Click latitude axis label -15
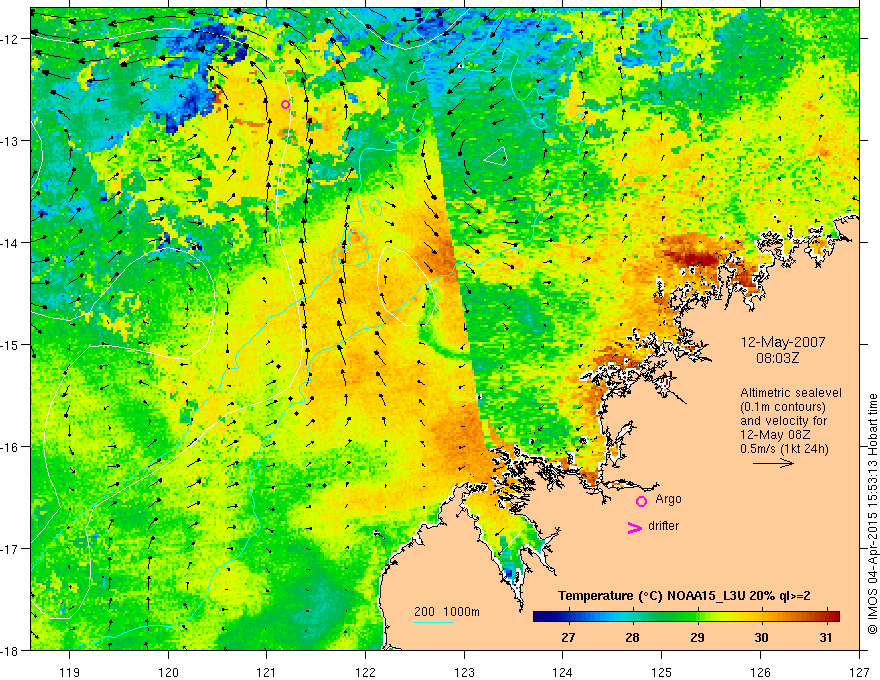Viewport: 880px width, 680px height. [12, 344]
